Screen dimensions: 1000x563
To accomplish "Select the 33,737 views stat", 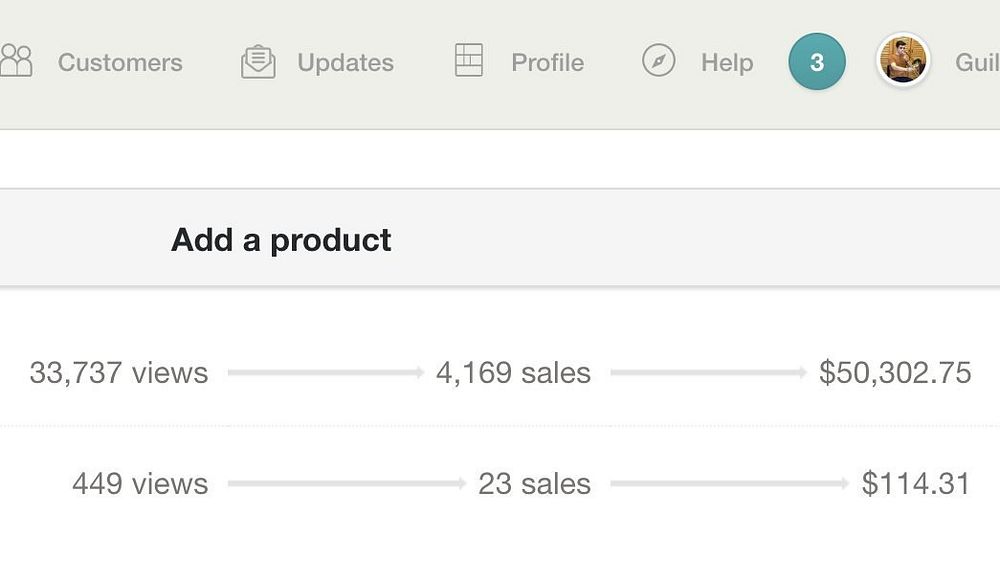I will click(x=119, y=373).
